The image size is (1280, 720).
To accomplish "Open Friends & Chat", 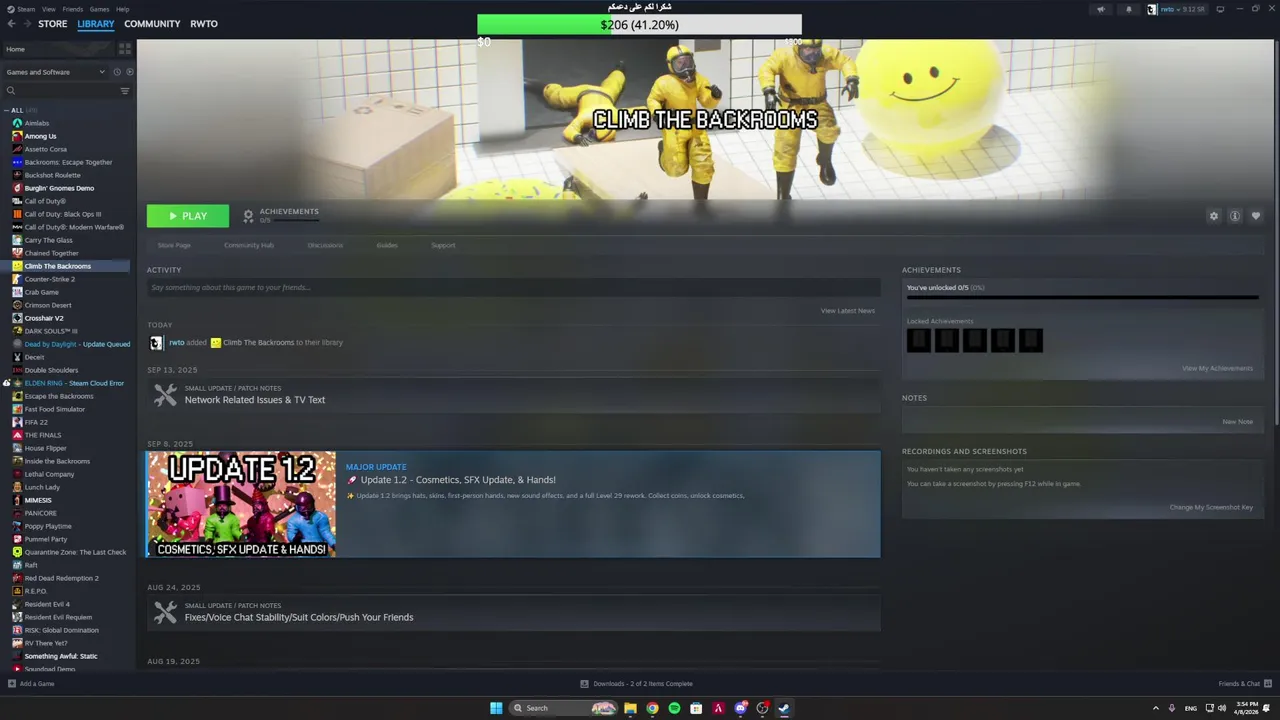I will pyautogui.click(x=1245, y=684).
